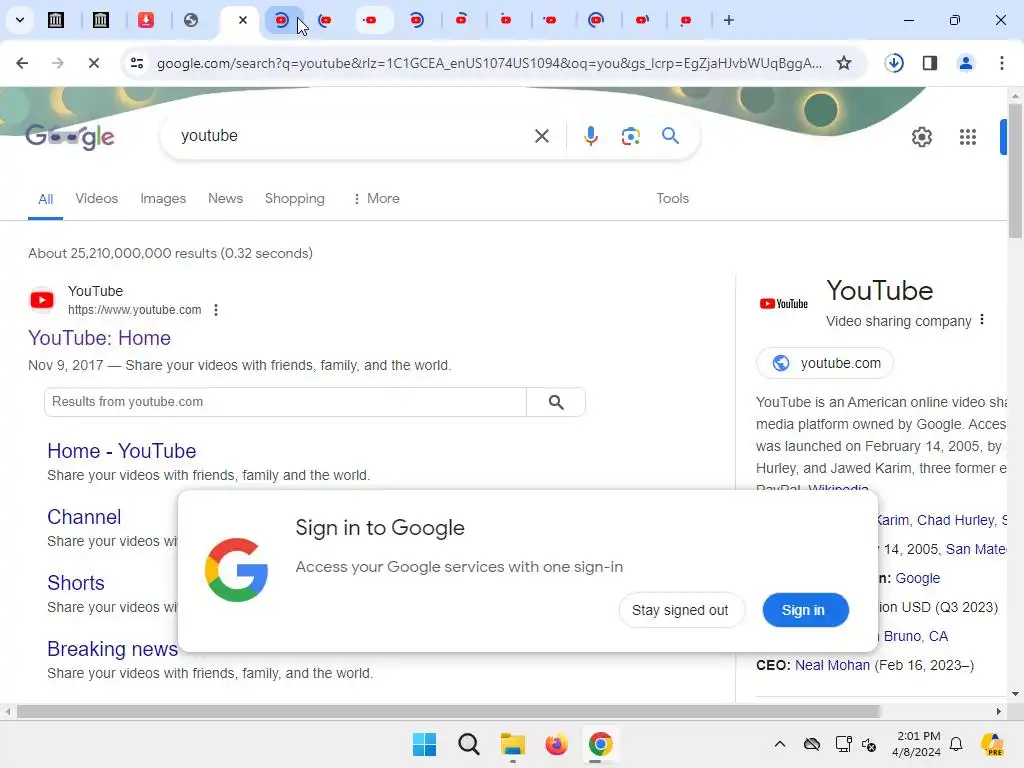
Task: Click the Chad Hurley founder link
Action: pos(955,520)
